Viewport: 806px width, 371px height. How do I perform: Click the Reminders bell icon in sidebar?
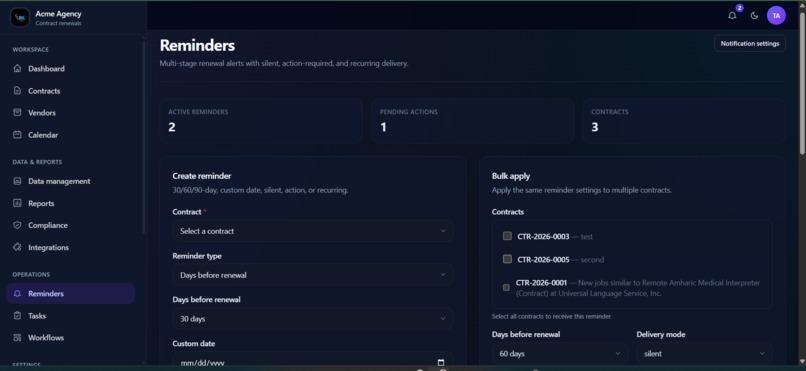pos(17,293)
